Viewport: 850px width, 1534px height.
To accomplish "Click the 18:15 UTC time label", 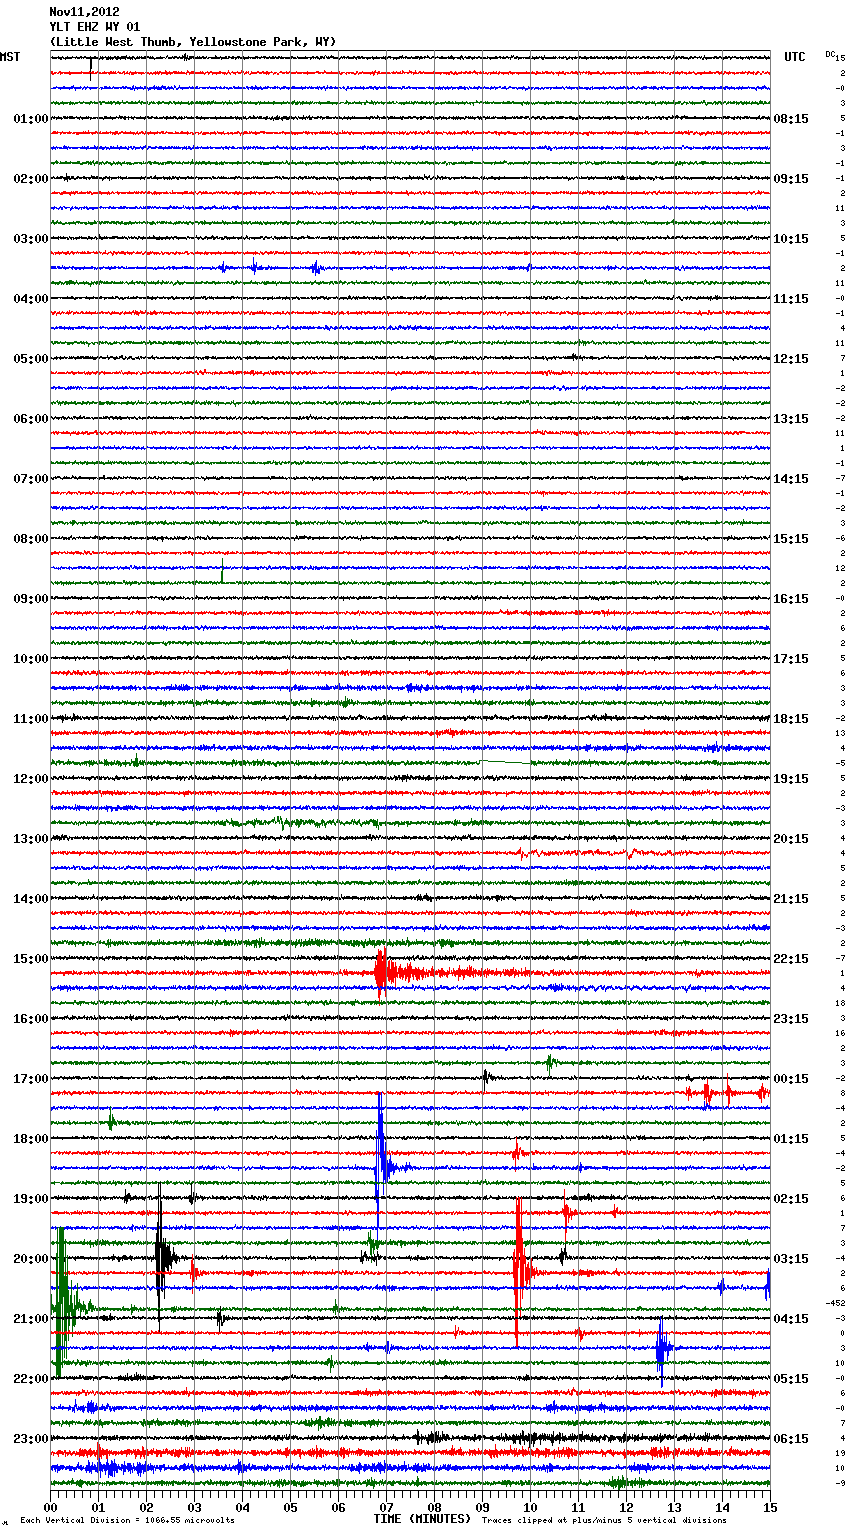I will [791, 719].
